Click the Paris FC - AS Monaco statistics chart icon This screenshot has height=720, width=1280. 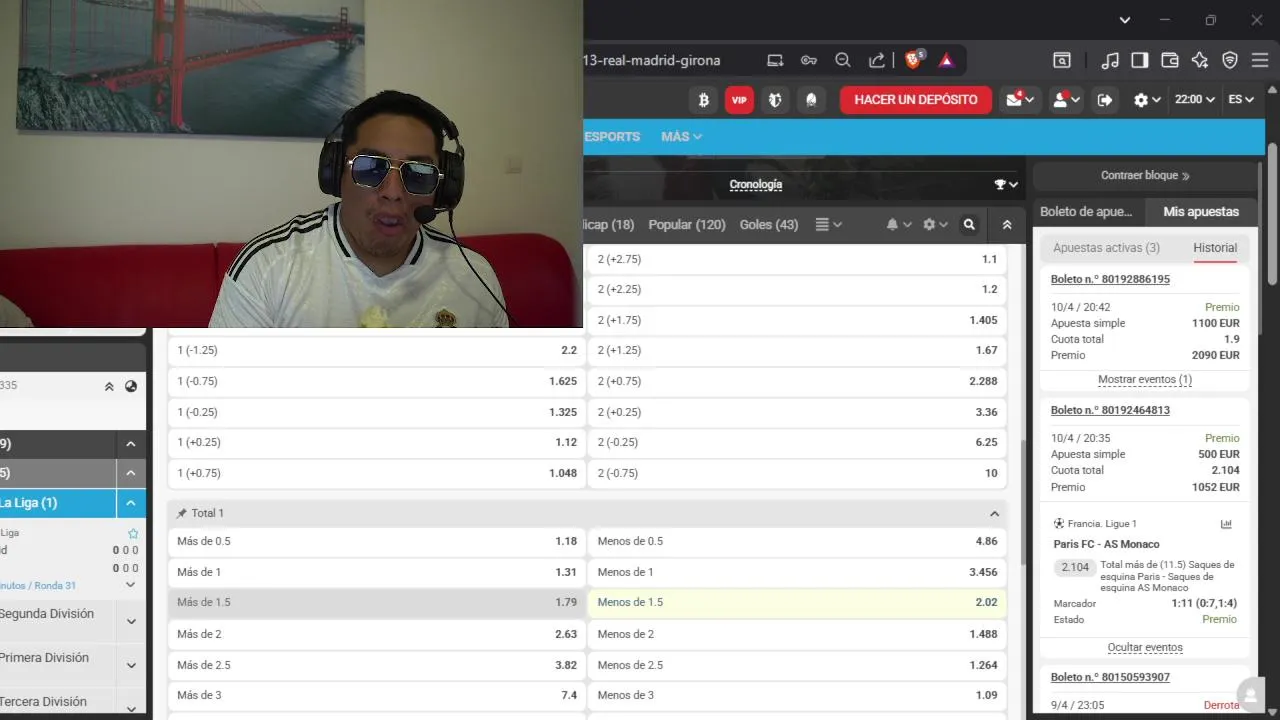click(x=1227, y=524)
